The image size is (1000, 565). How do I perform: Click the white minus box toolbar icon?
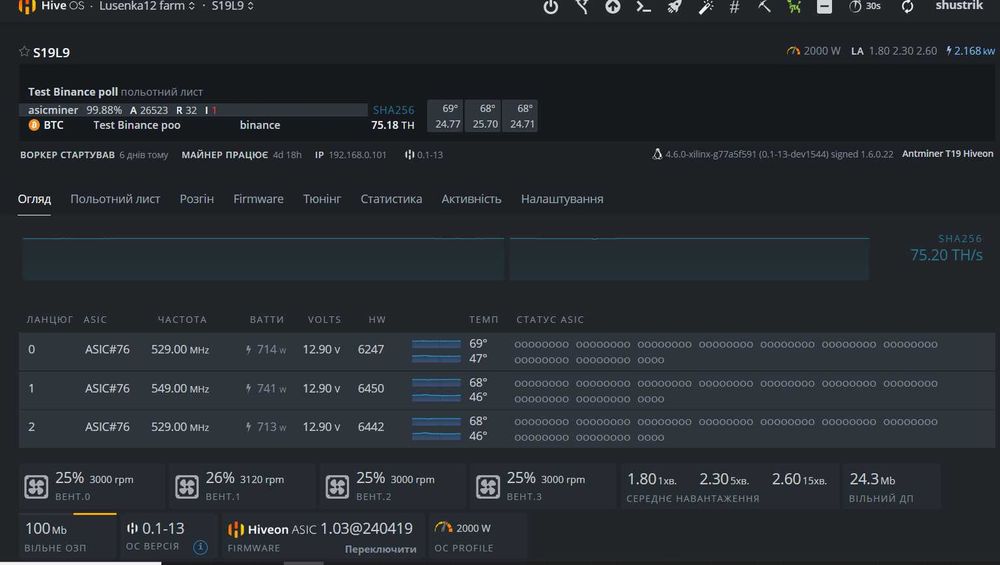825,6
